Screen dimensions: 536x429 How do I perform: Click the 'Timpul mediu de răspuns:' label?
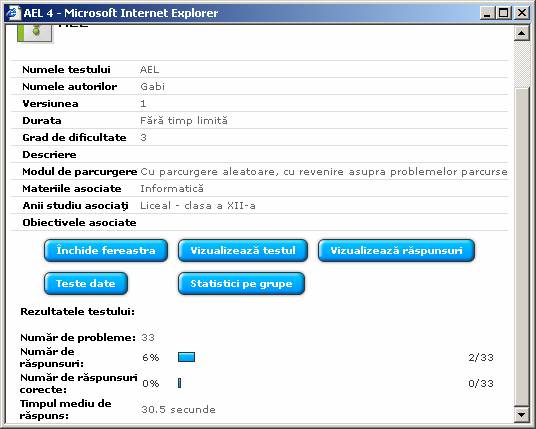click(x=66, y=410)
